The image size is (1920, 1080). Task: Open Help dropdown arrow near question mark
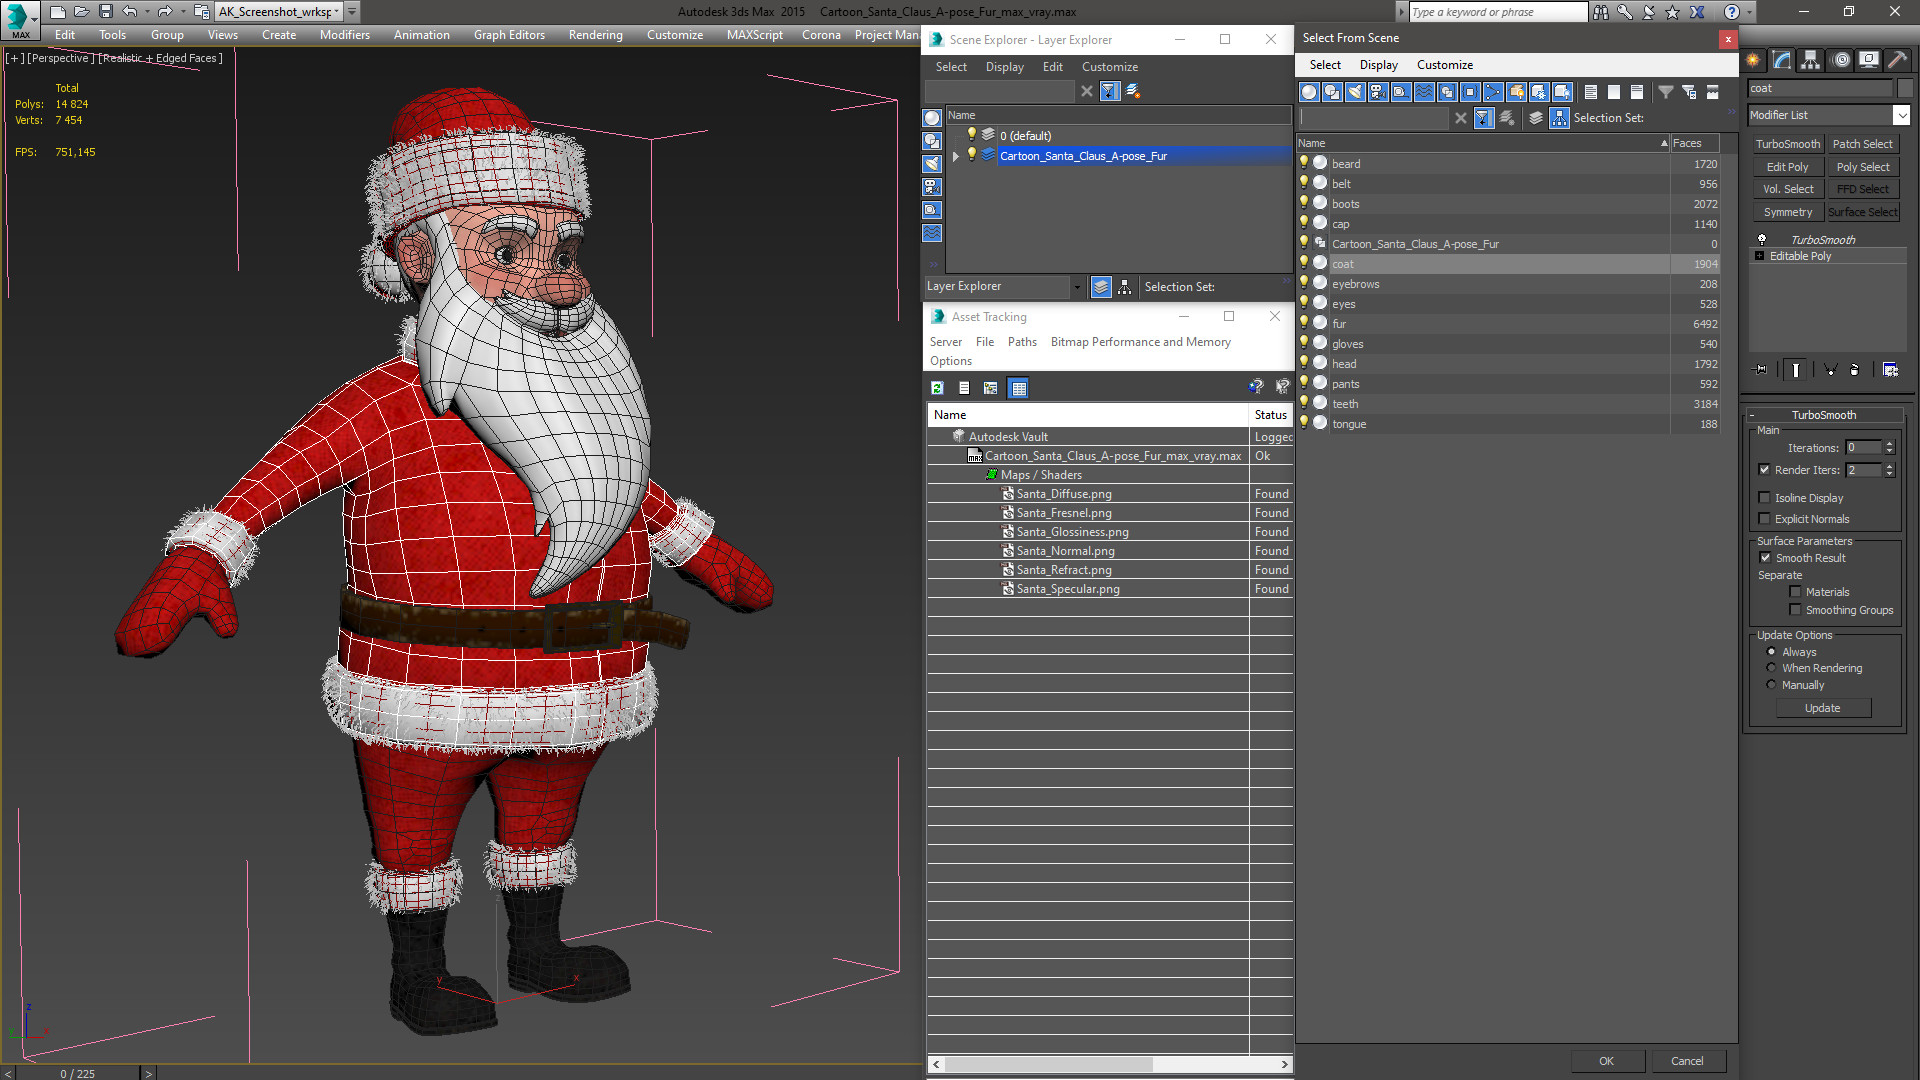click(x=1748, y=12)
